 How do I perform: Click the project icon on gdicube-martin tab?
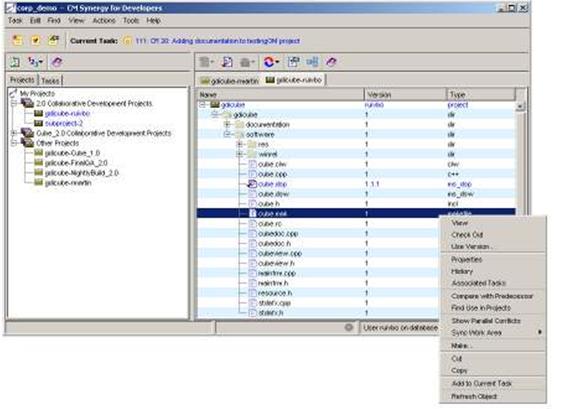(x=205, y=81)
